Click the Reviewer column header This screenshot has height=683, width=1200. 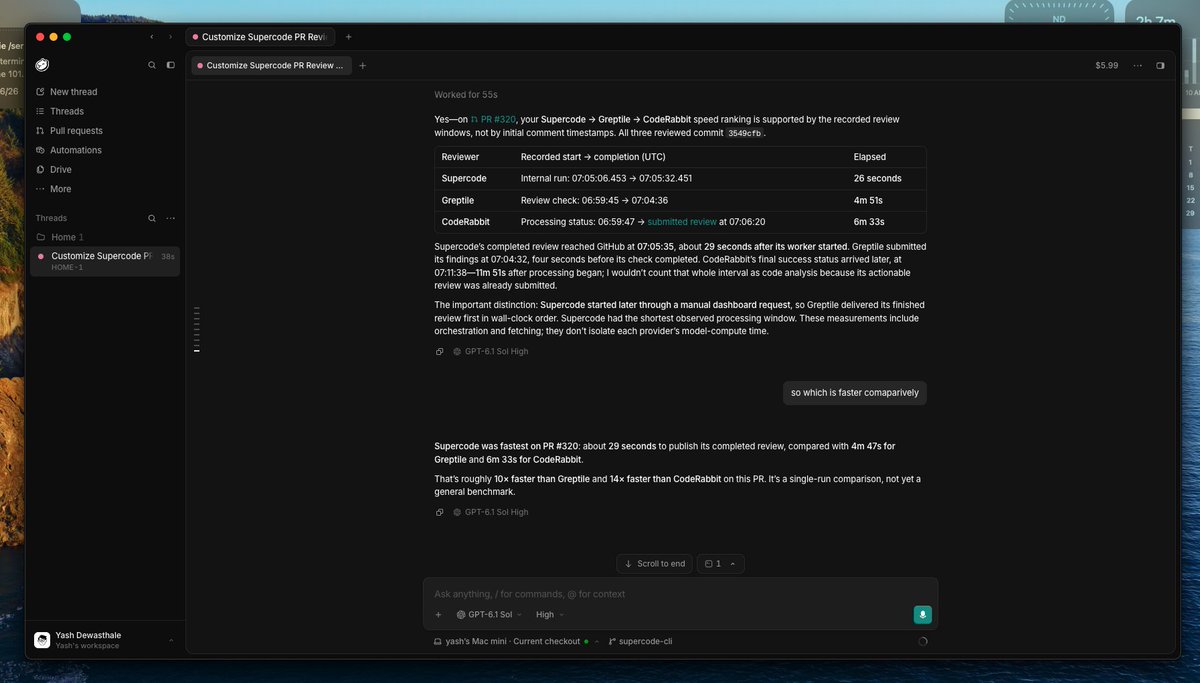click(460, 157)
